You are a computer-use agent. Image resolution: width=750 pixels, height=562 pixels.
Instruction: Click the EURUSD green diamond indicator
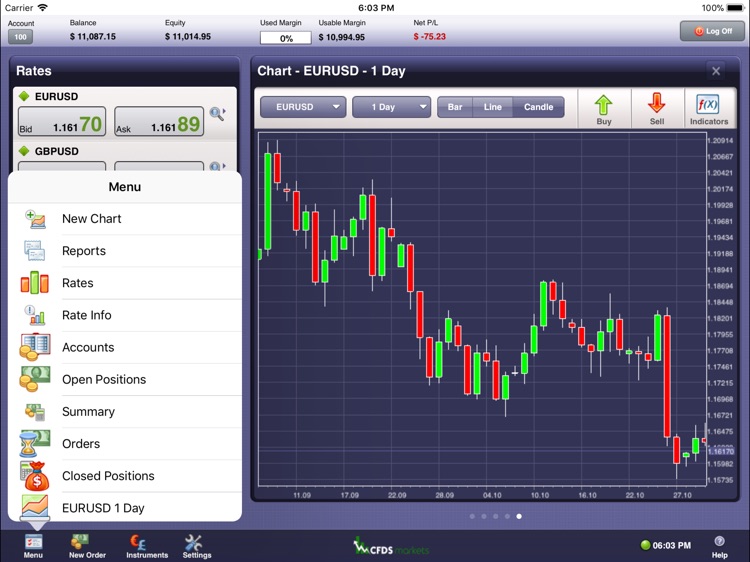coord(24,96)
